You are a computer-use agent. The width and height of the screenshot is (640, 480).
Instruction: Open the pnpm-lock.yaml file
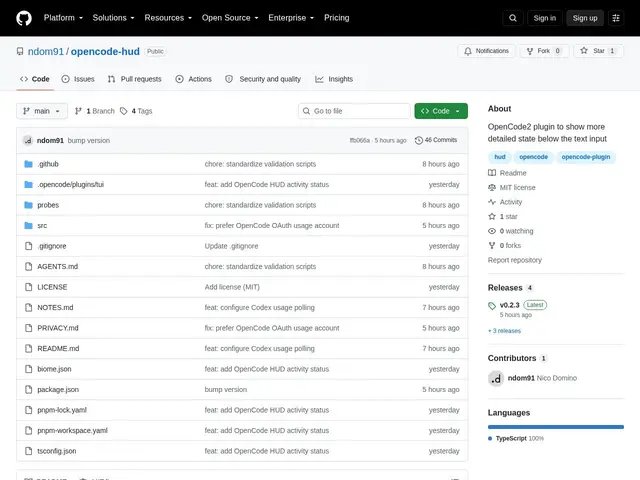tap(62, 410)
